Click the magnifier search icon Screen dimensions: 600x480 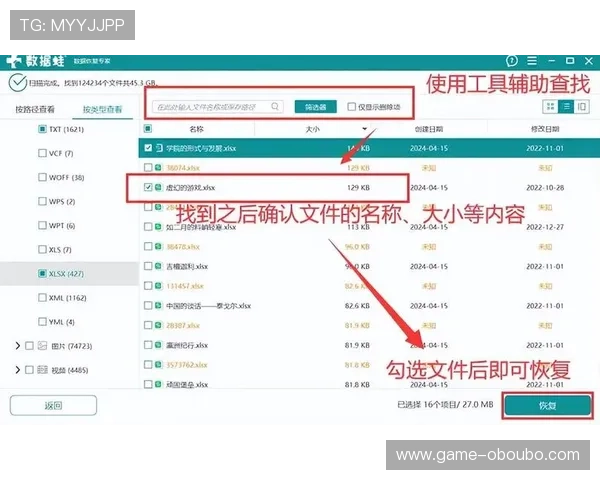(275, 106)
